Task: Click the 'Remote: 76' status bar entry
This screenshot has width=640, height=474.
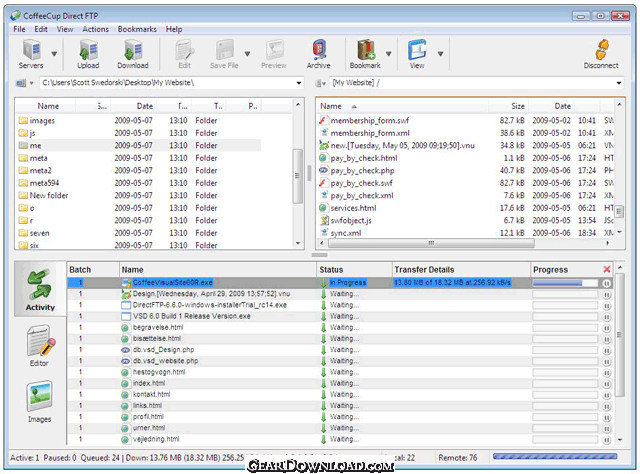Action: [x=458, y=458]
